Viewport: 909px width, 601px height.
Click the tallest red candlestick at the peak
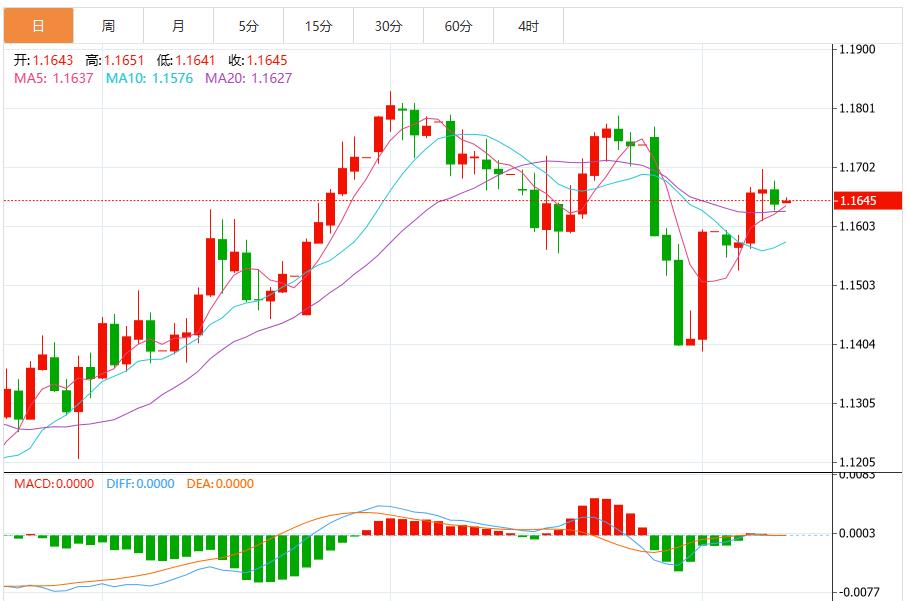[389, 115]
